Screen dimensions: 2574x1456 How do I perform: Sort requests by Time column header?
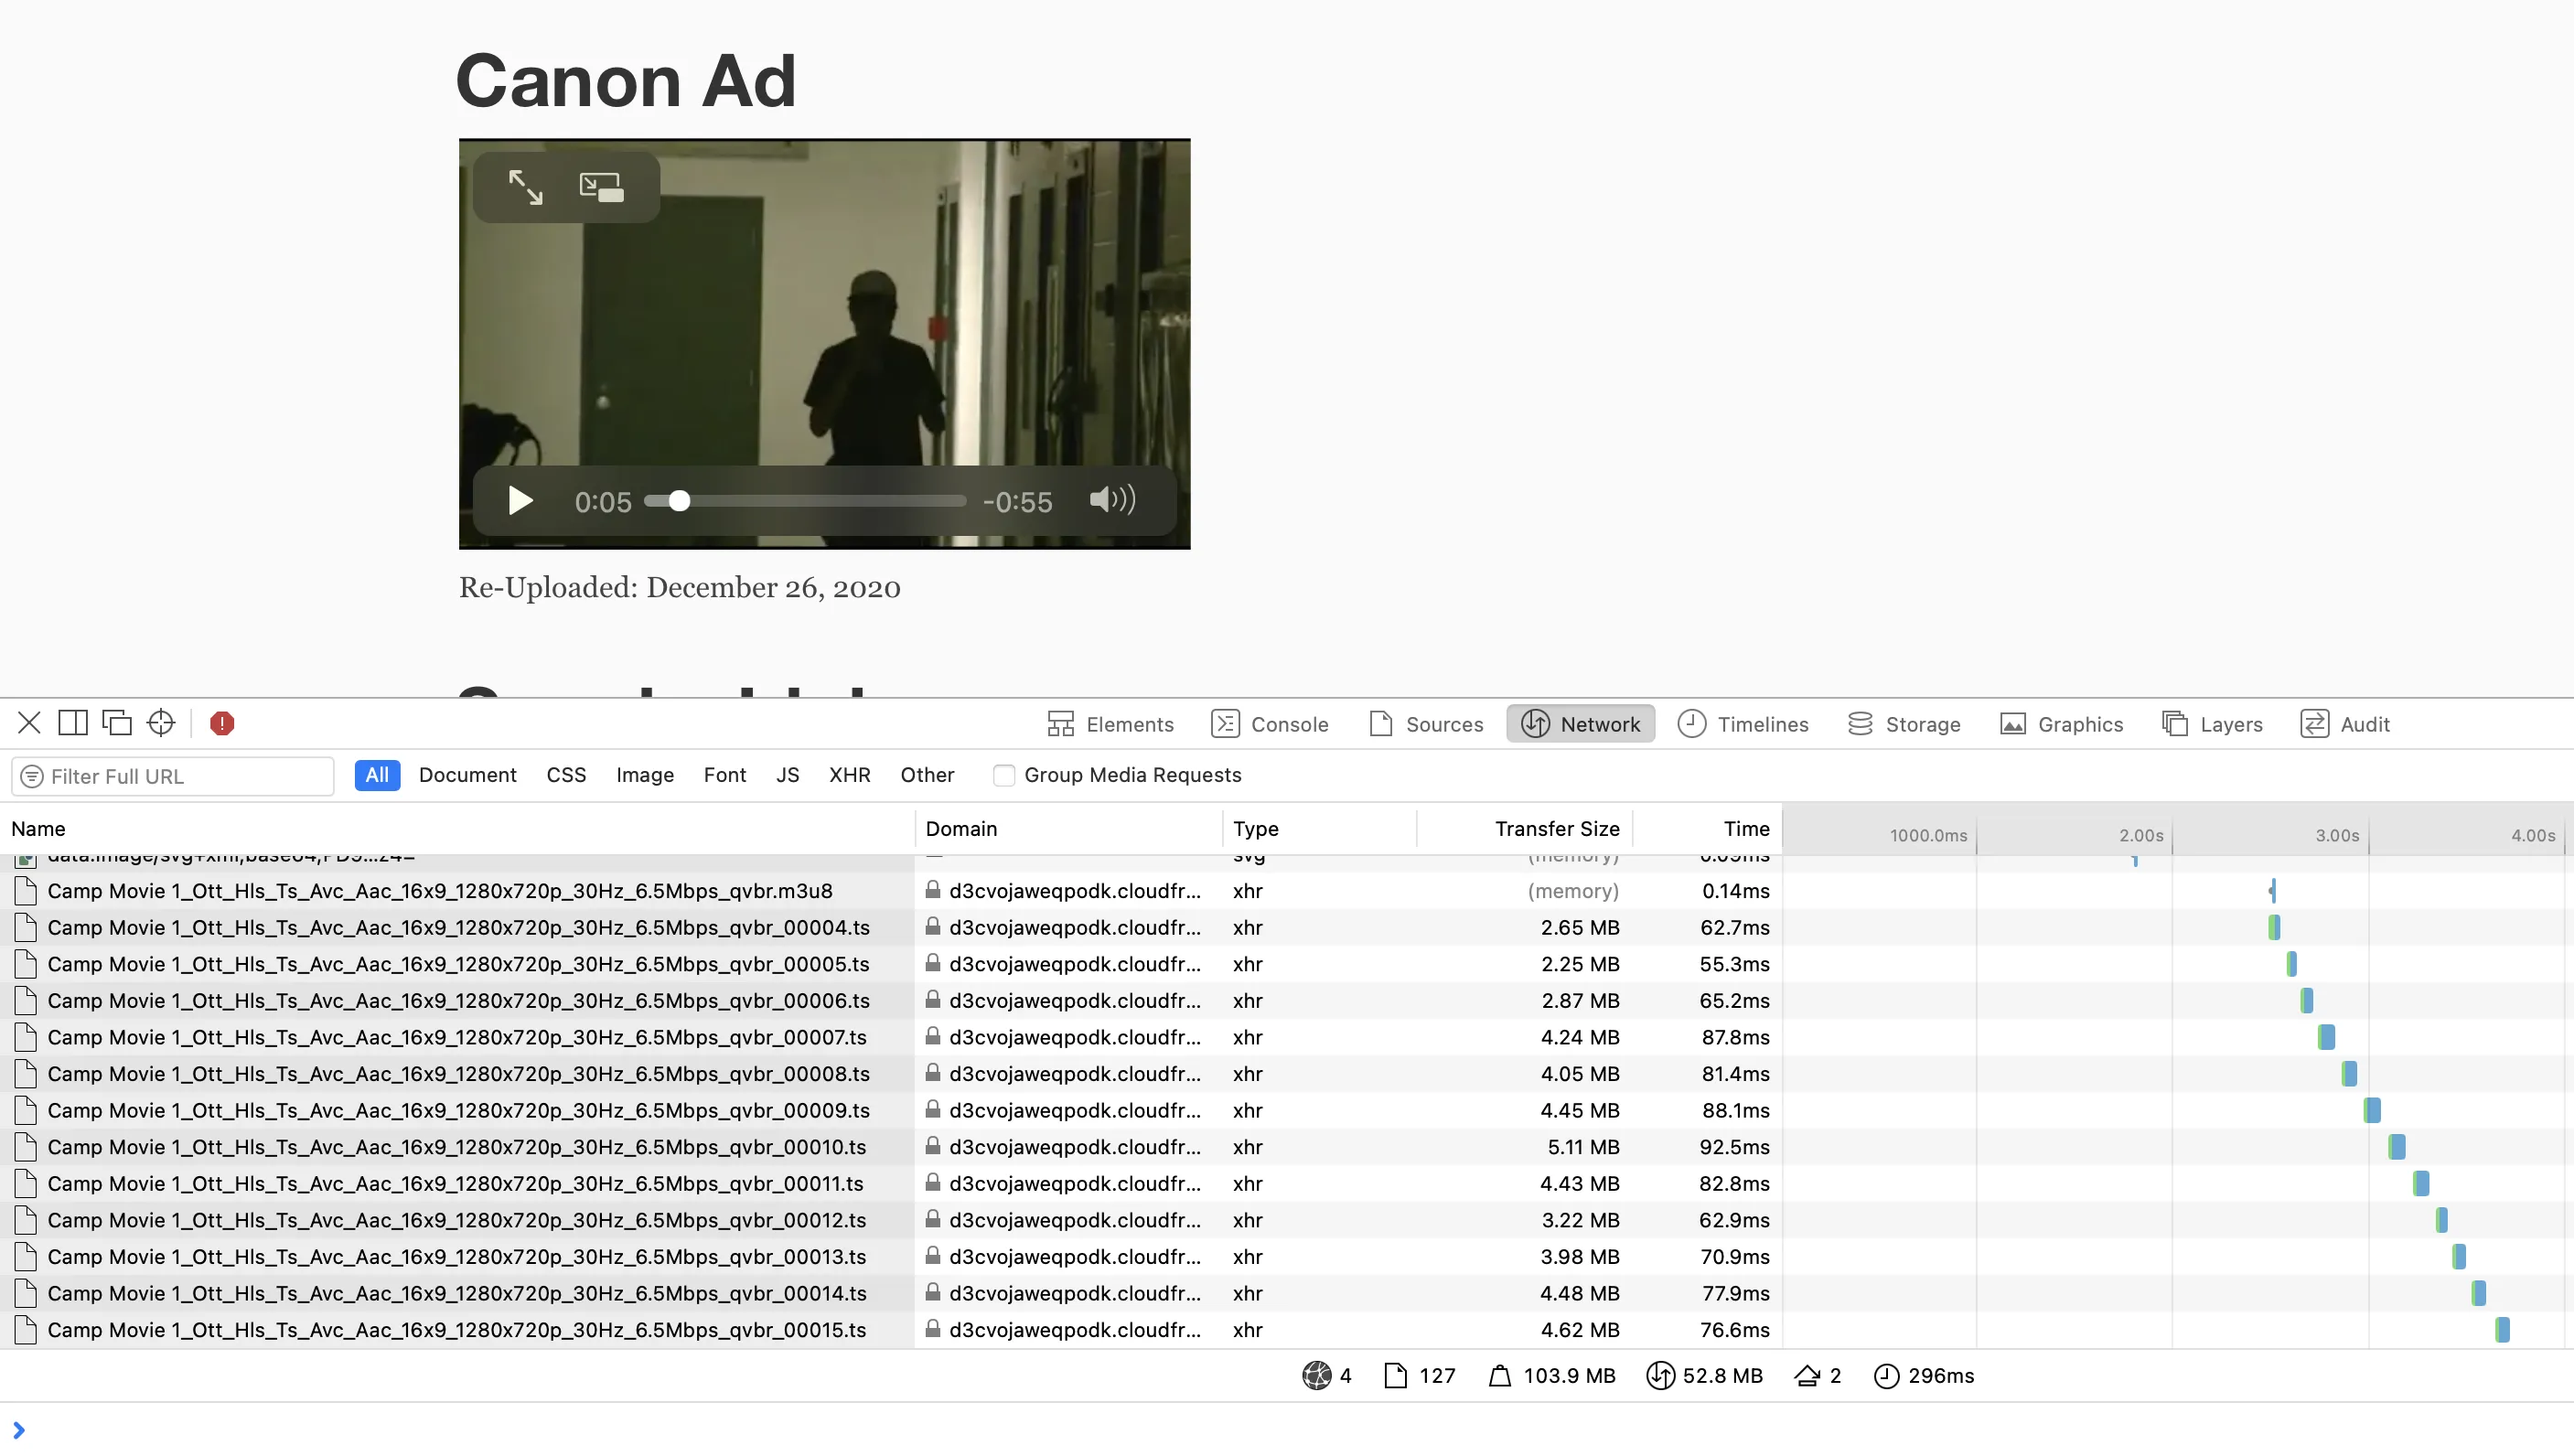tap(1745, 829)
